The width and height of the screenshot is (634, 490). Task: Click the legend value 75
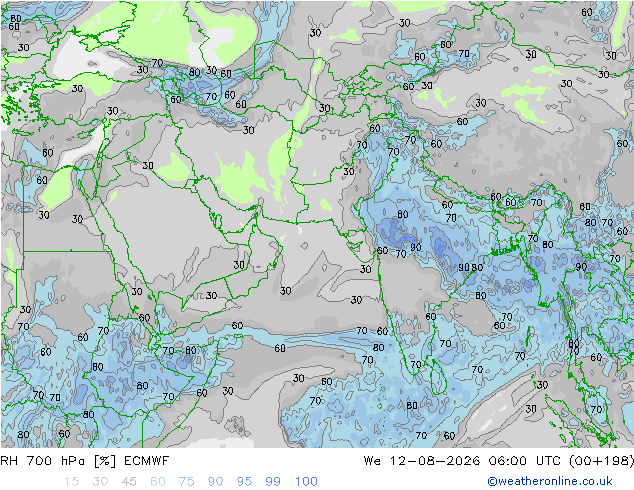click(186, 481)
